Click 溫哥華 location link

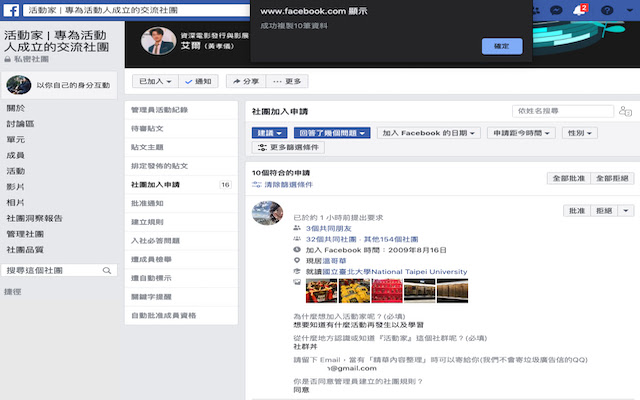click(x=334, y=261)
